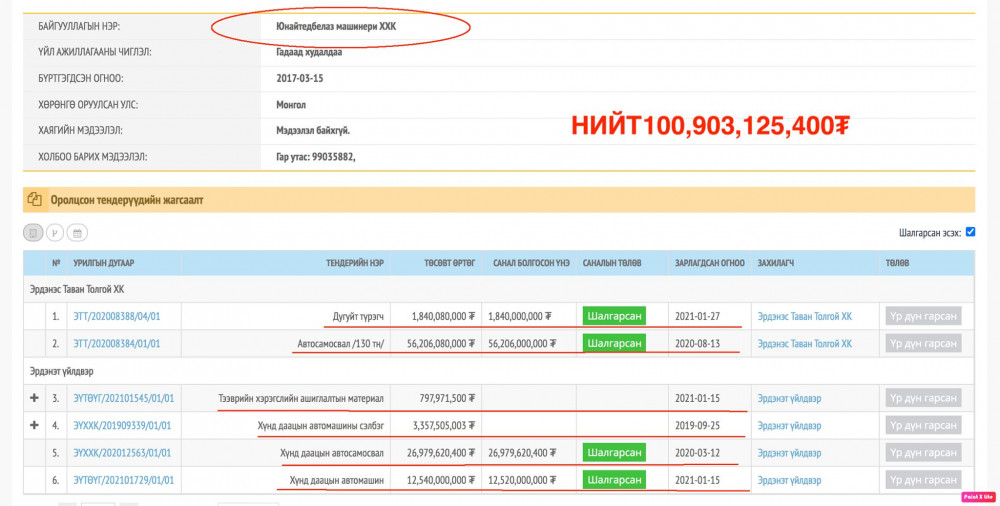Click registered date 2017-03-15
1000x506 pixels.
[300, 78]
